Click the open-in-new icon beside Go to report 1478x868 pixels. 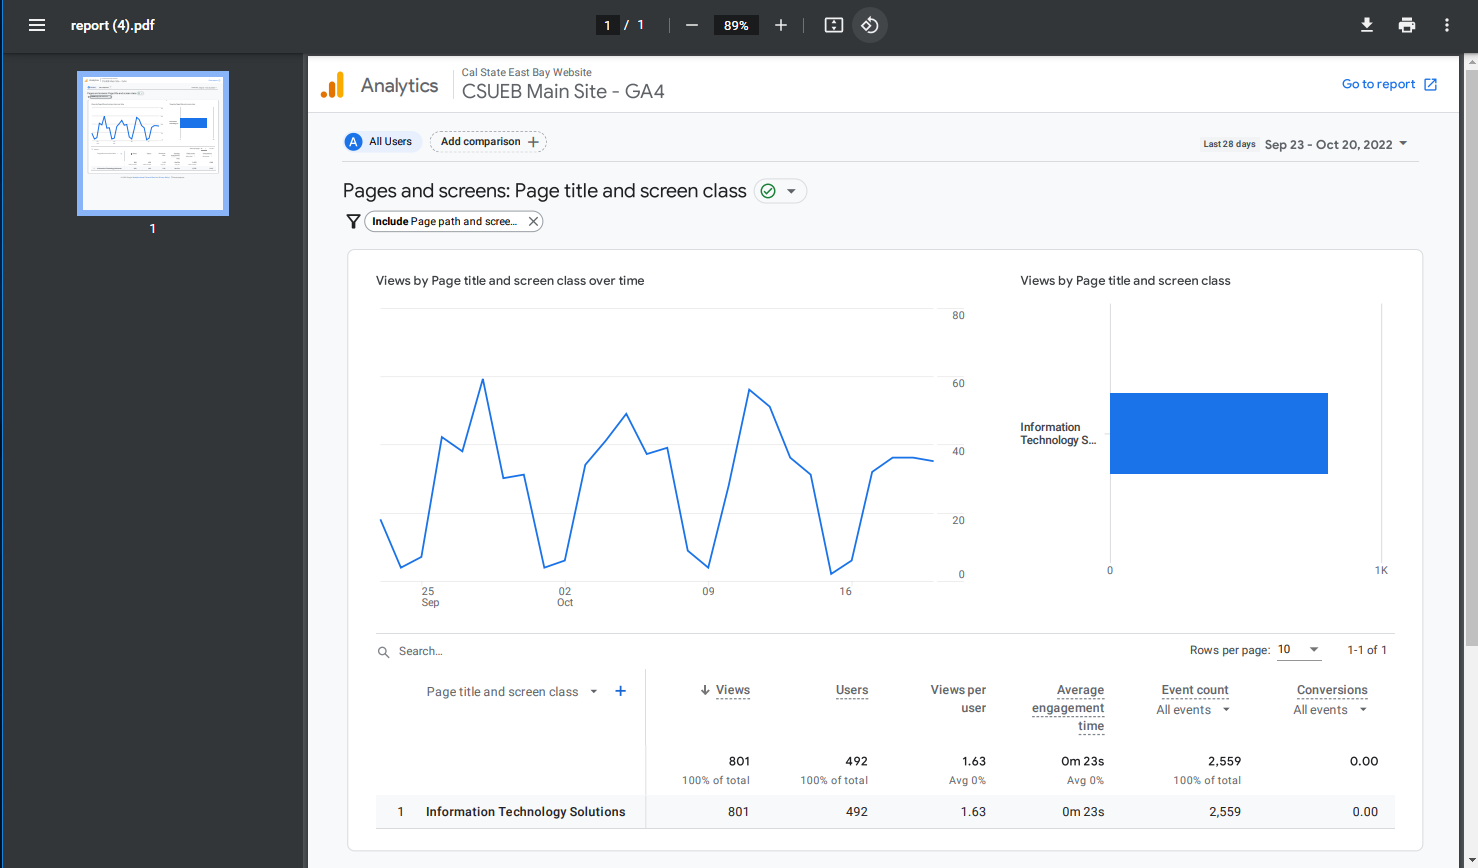[1431, 84]
